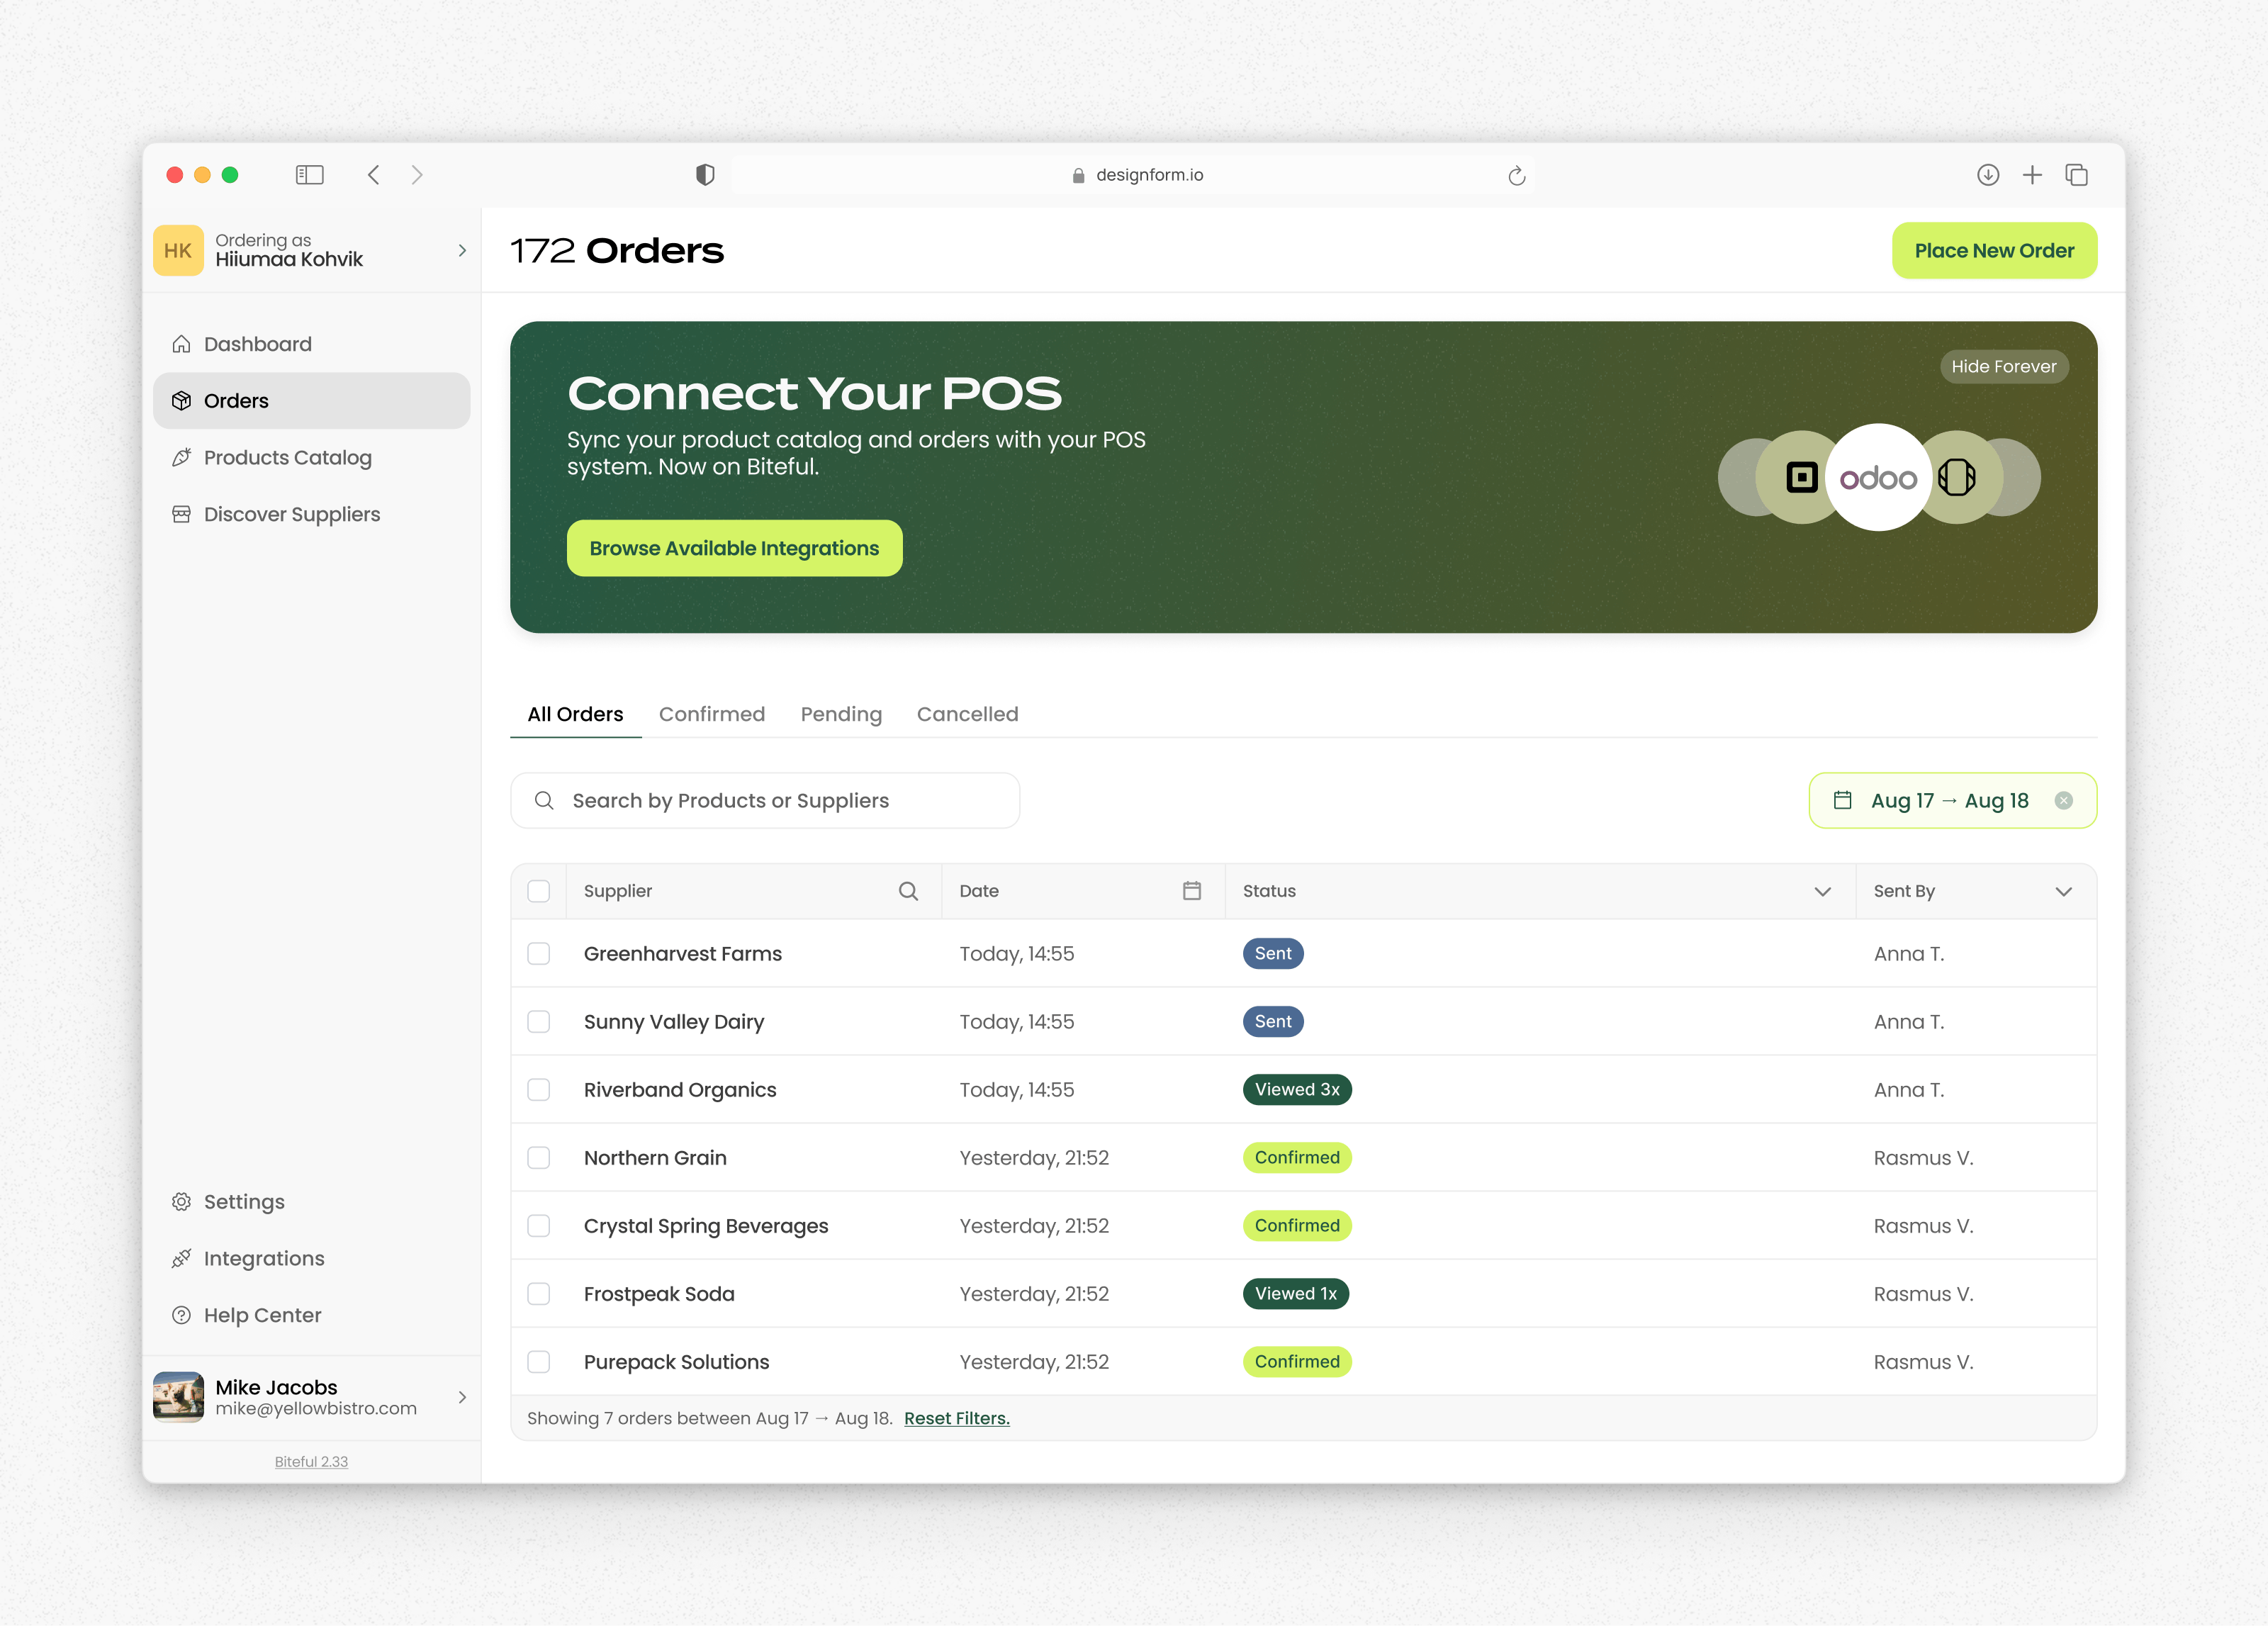Click the privacy shield icon

pyautogui.click(x=705, y=175)
